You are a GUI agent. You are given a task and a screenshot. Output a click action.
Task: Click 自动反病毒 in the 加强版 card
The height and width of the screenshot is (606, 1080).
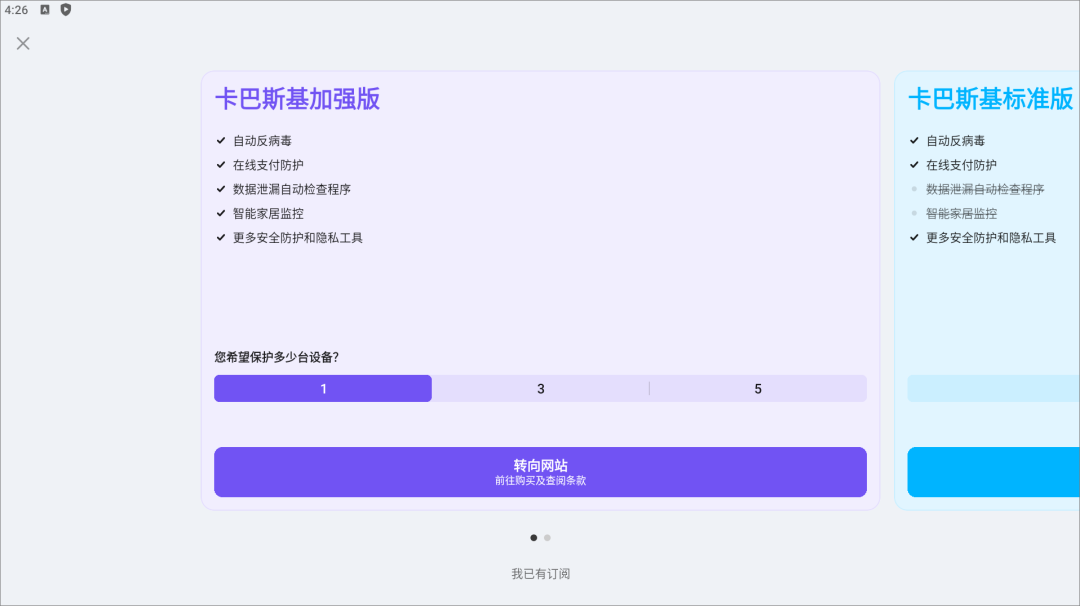click(x=262, y=141)
